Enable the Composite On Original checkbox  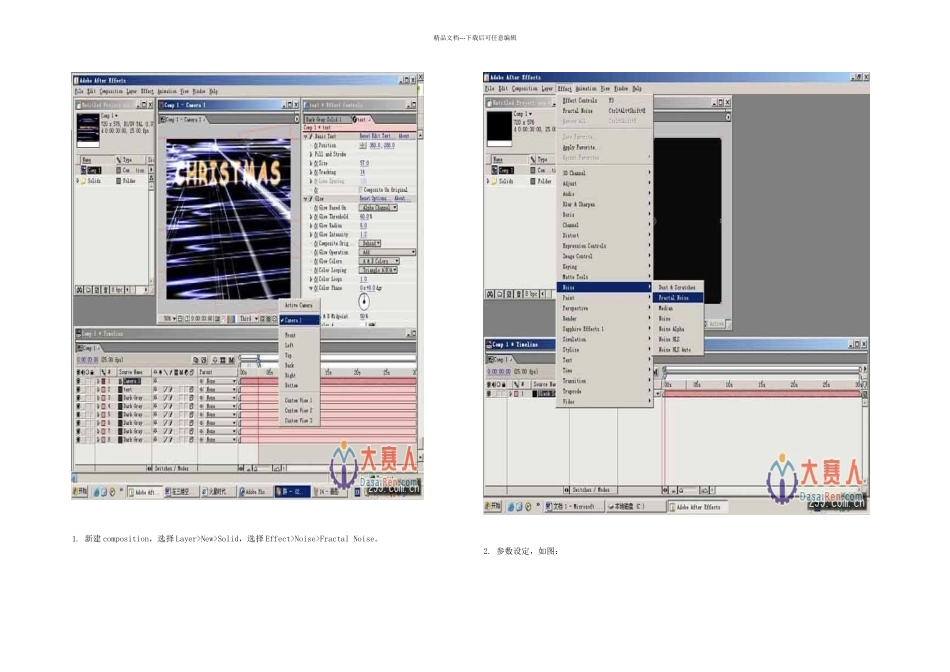point(360,189)
